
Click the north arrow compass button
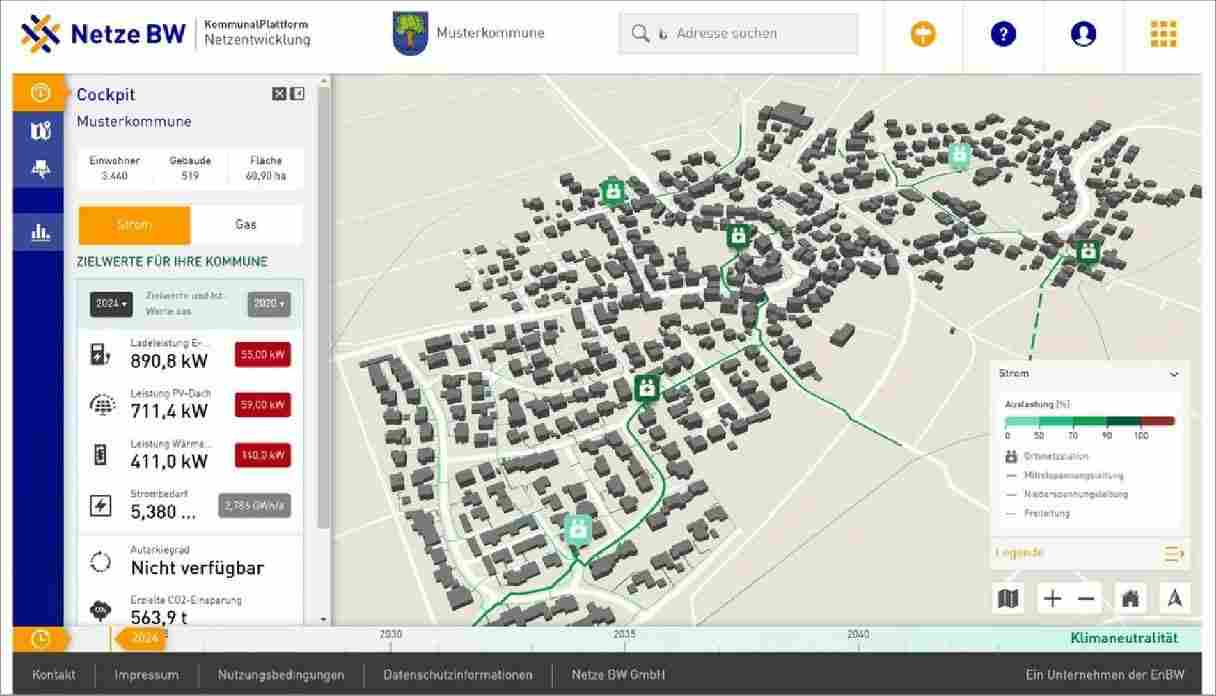[1175, 599]
